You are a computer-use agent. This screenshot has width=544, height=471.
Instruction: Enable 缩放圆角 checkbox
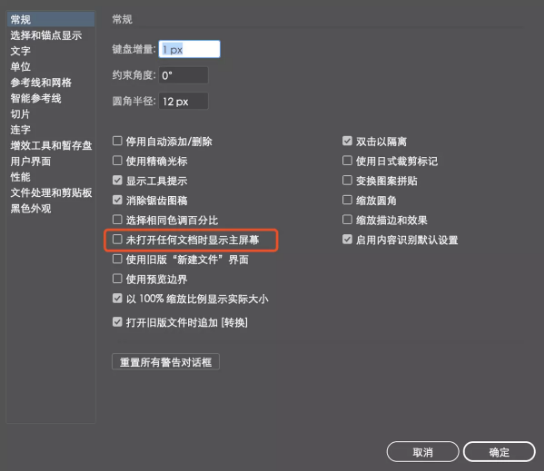click(347, 200)
